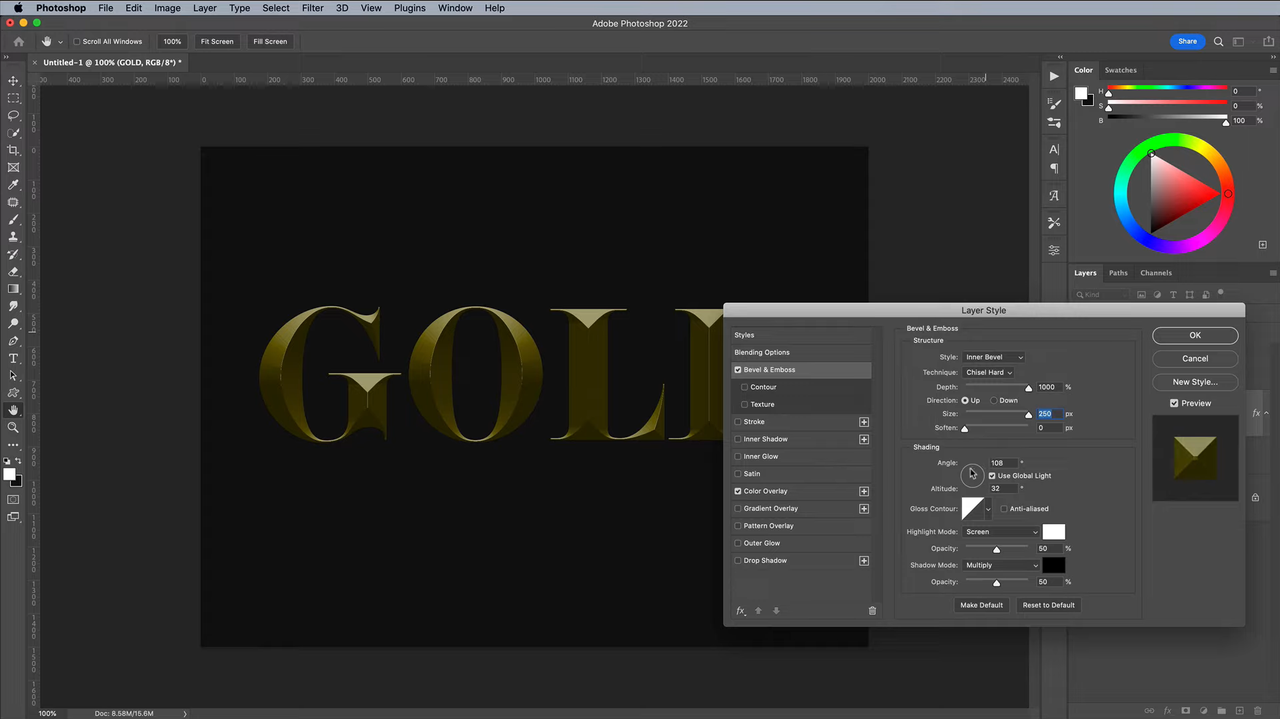1280x719 pixels.
Task: Enable the Texture checkbox
Action: point(744,404)
